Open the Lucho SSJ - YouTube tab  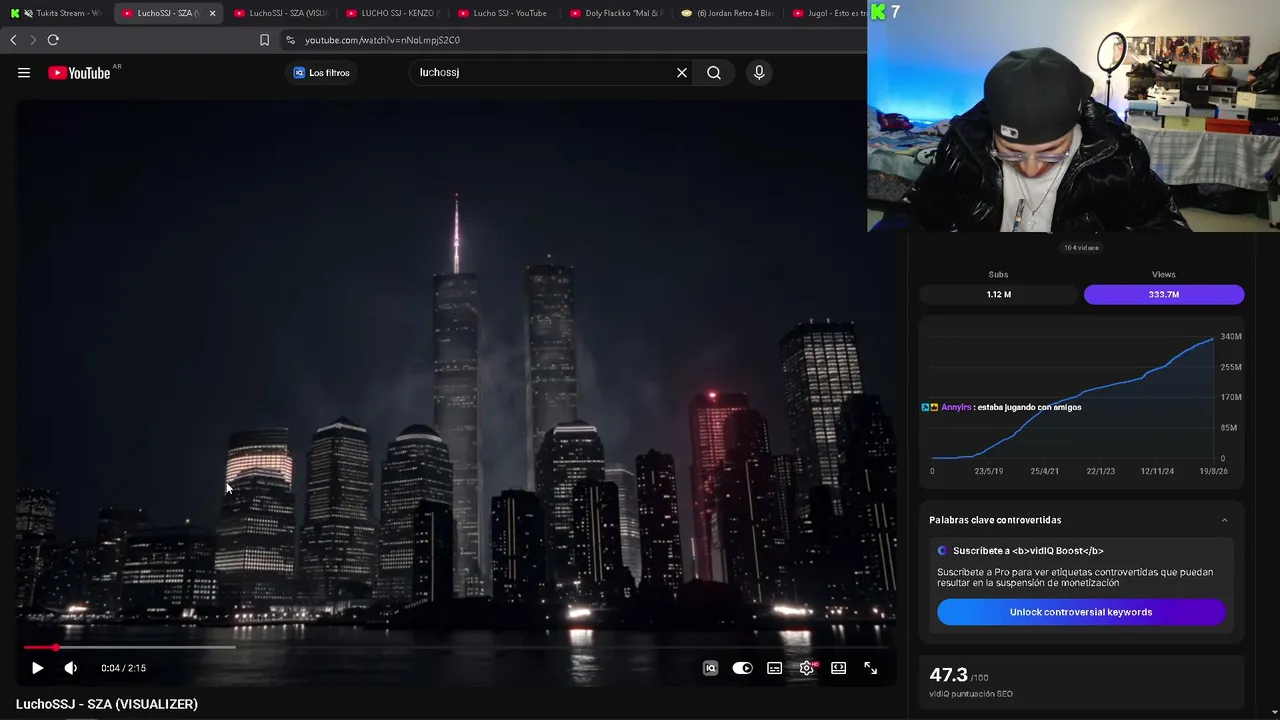[x=504, y=13]
